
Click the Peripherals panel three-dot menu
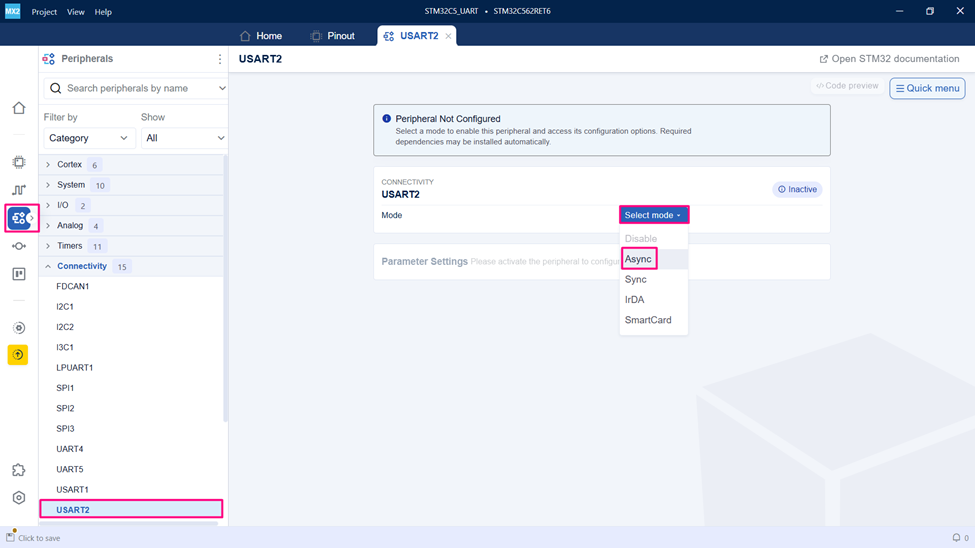coord(219,59)
